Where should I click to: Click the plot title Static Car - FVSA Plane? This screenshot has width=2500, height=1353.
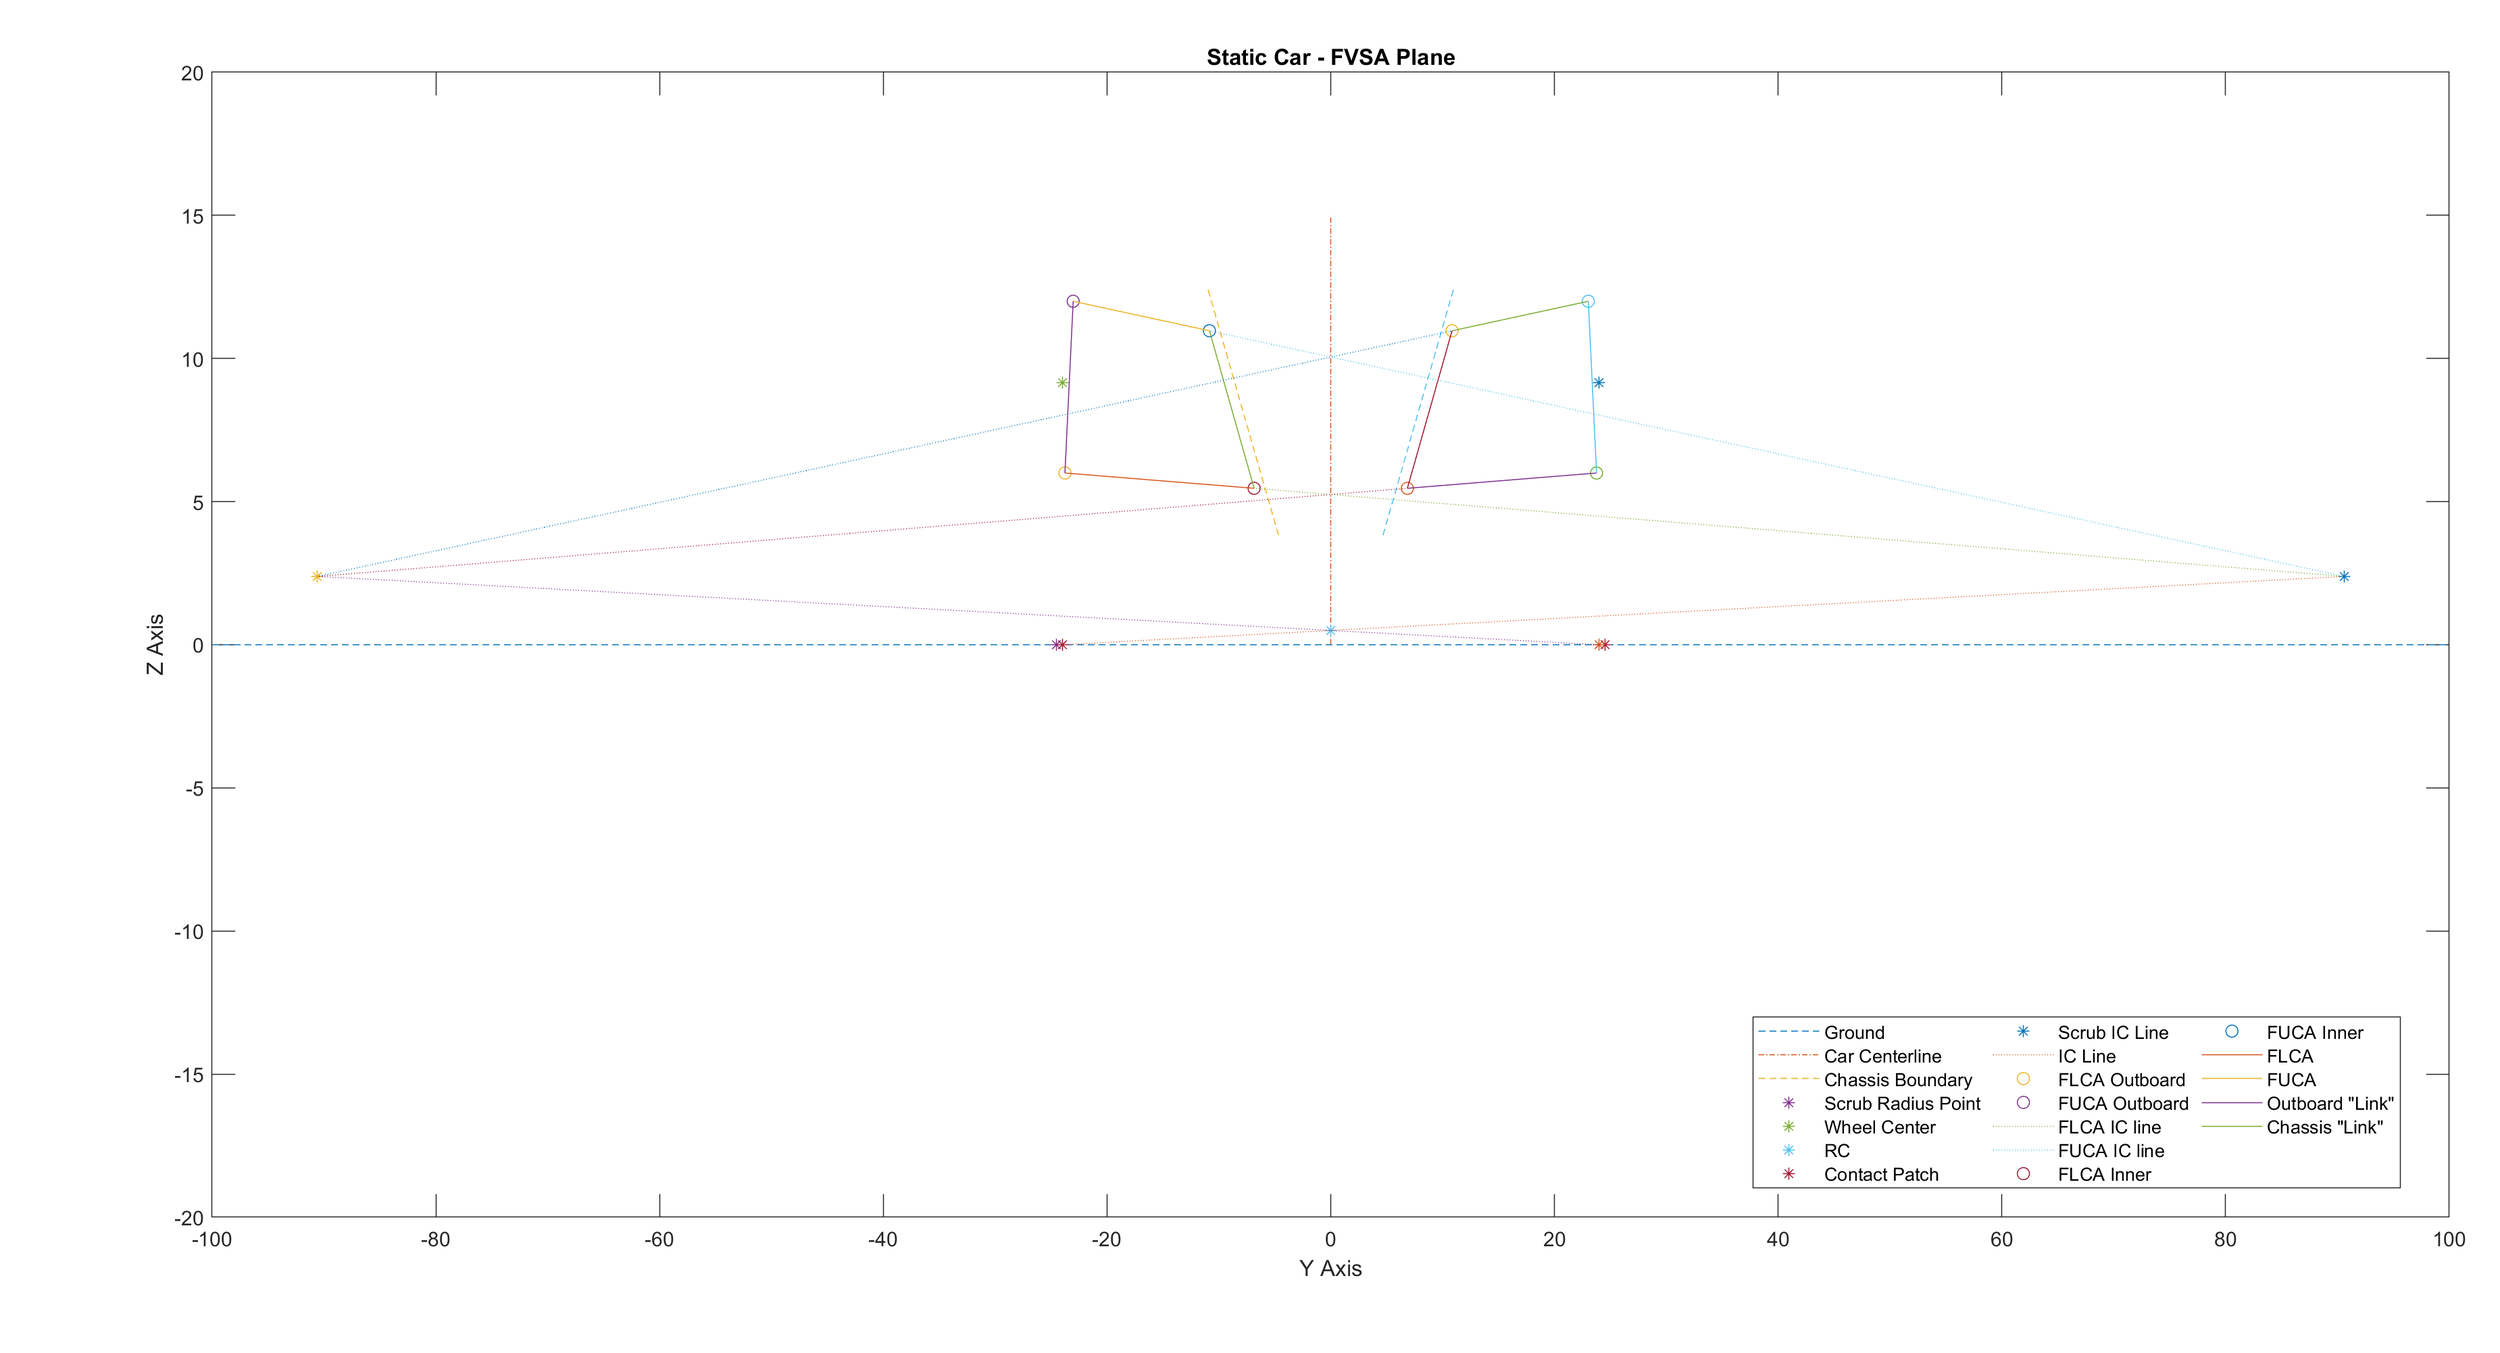1330,57
